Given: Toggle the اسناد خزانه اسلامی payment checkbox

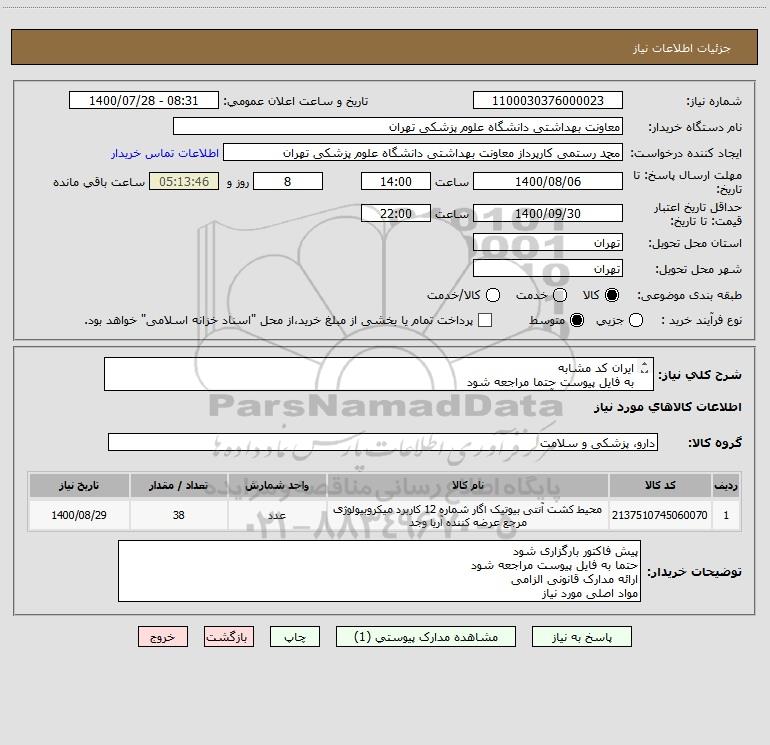Looking at the screenshot, I should [x=485, y=320].
